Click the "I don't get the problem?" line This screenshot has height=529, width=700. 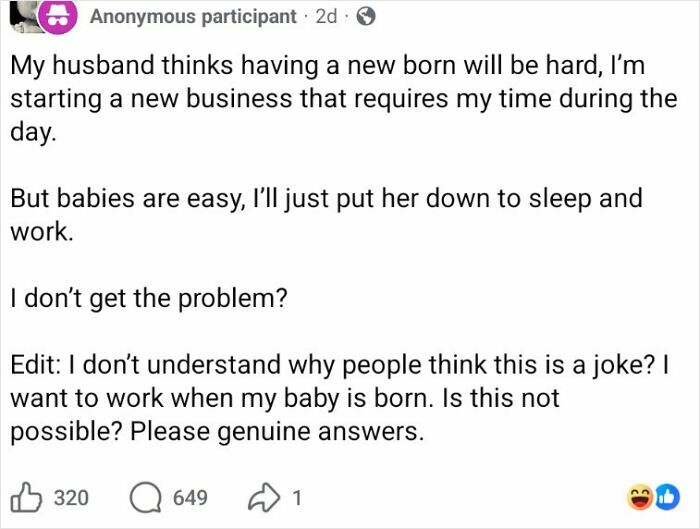point(148,296)
